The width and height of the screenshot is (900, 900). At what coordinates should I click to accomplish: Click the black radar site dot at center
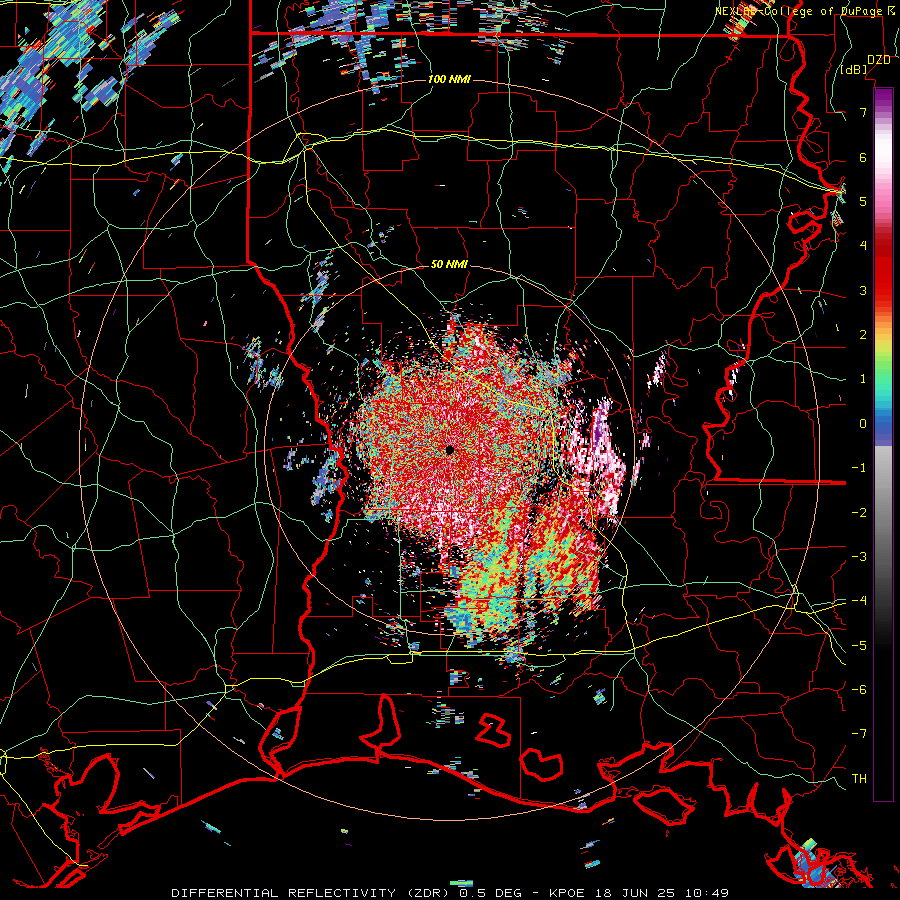point(450,451)
